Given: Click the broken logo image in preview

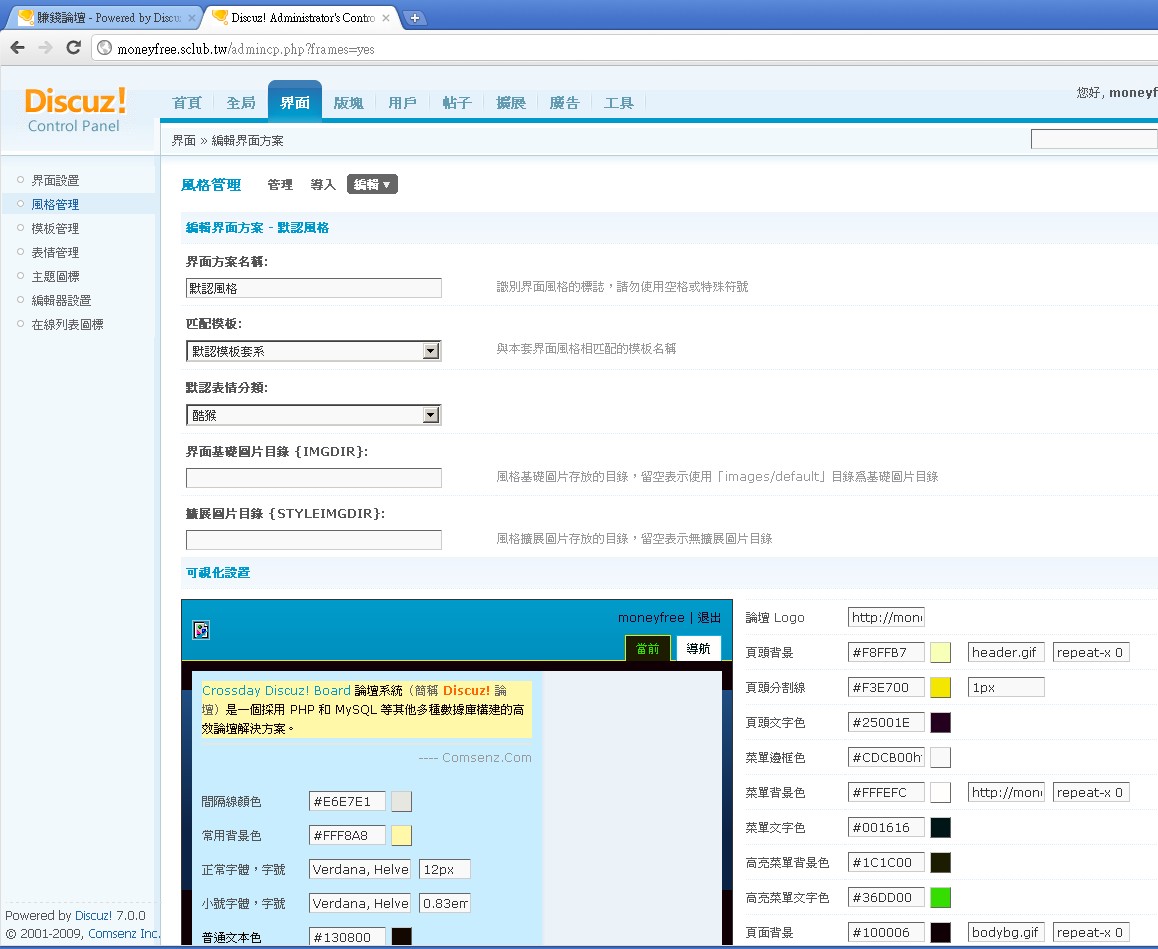Looking at the screenshot, I should click(201, 630).
